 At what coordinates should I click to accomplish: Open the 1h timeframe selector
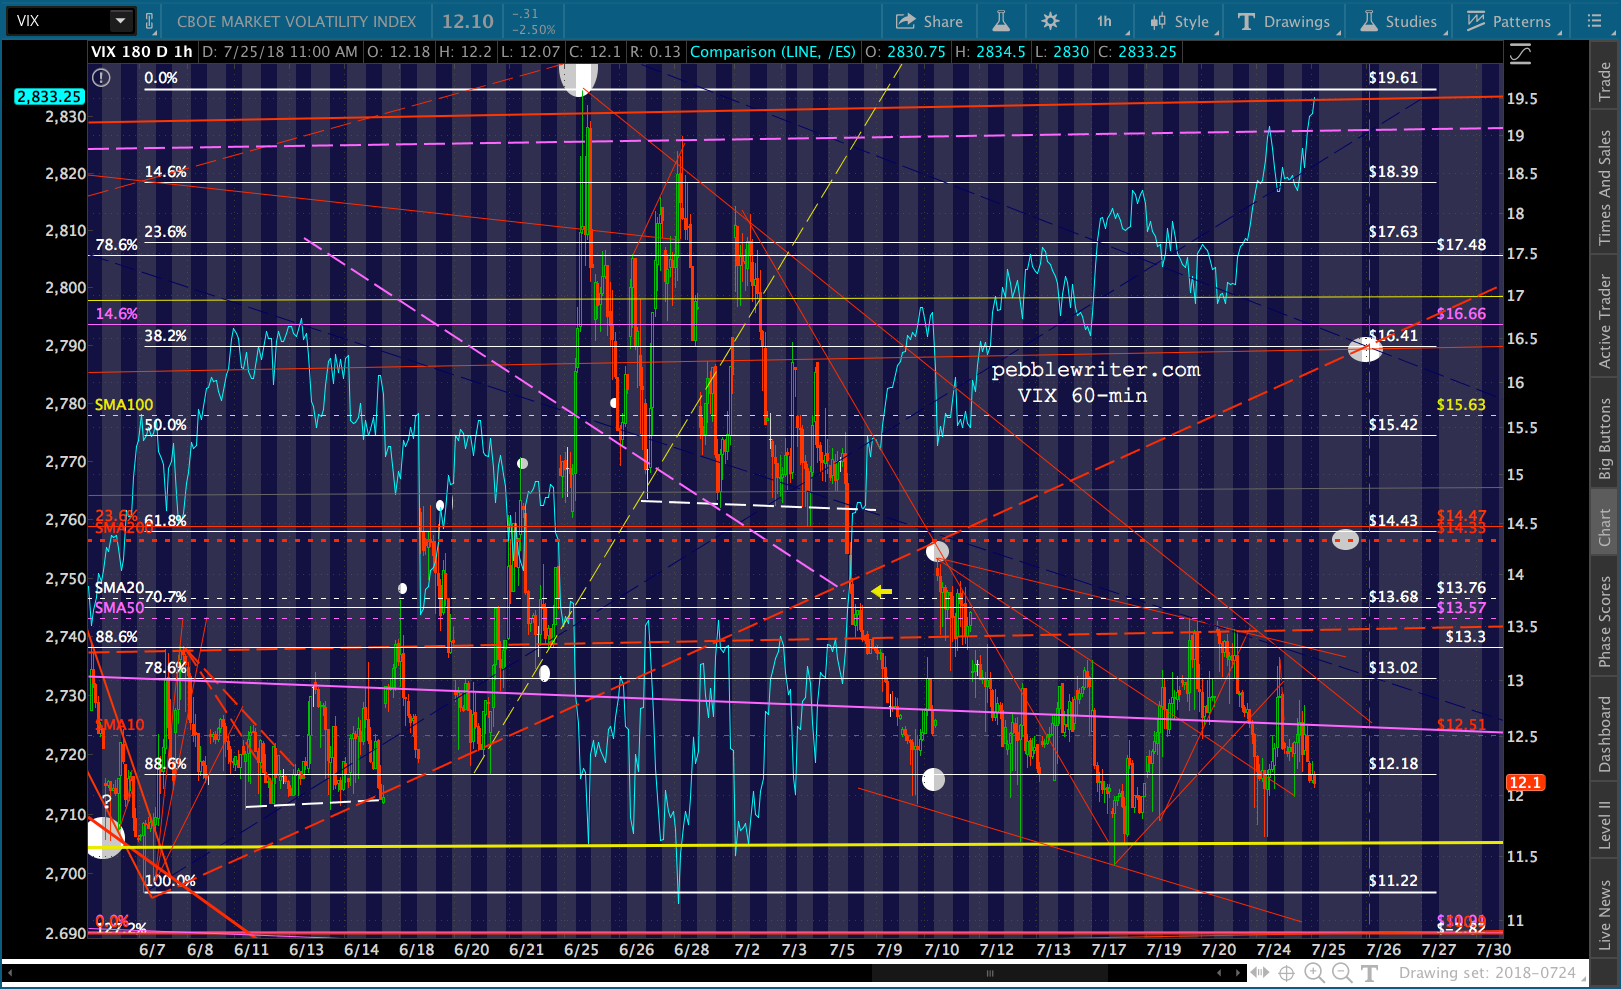tap(1105, 21)
